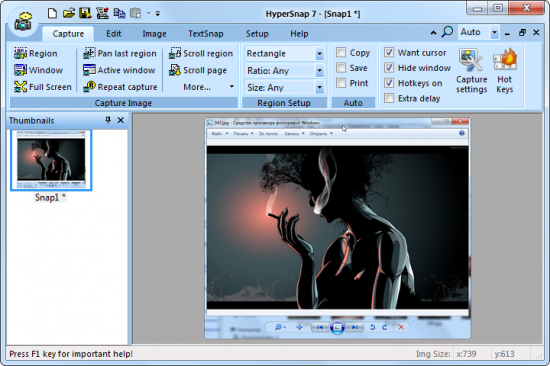Click the status bar F1 help message
The image size is (550, 366).
pos(71,354)
